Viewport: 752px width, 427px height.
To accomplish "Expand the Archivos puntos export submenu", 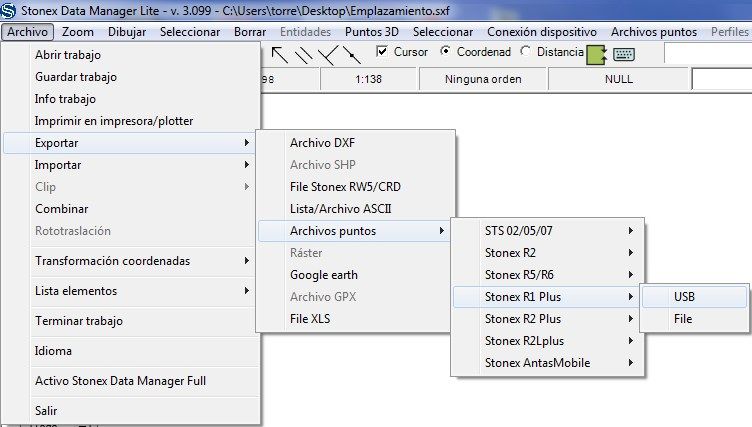I will 354,231.
